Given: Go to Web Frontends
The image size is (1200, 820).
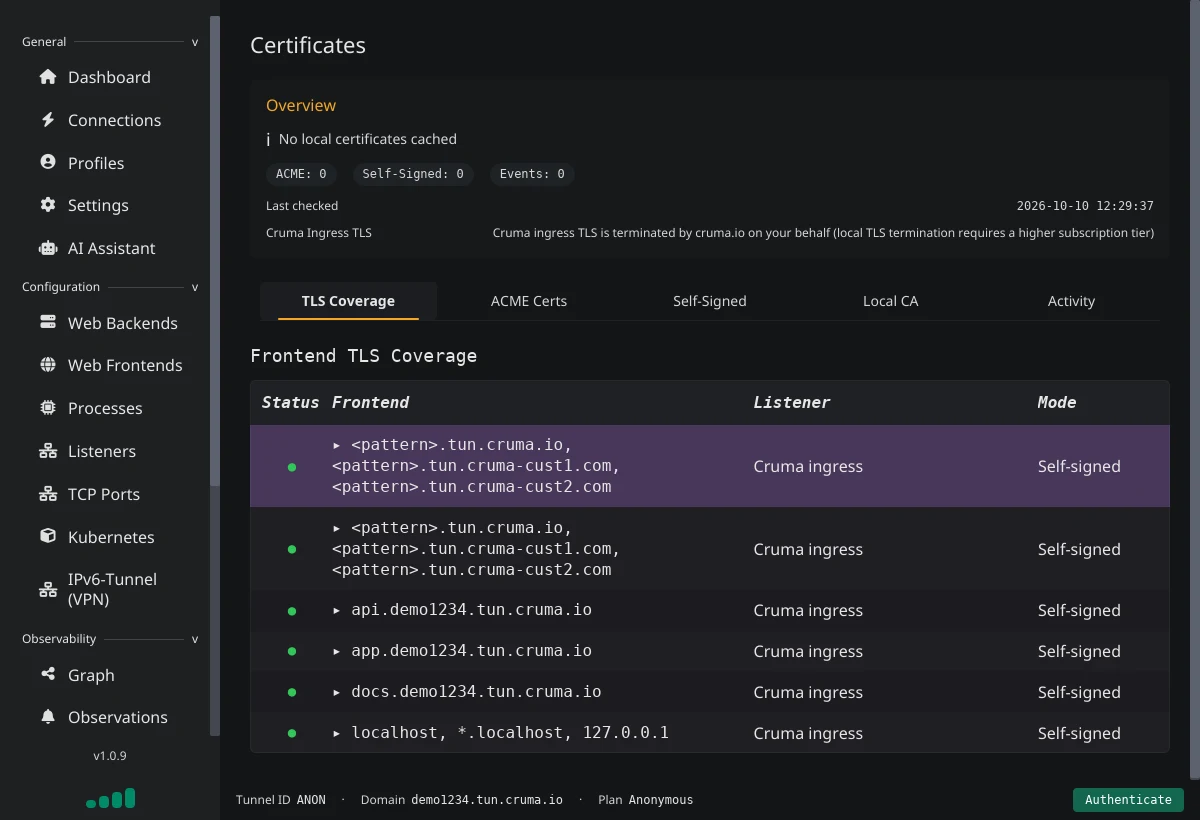Looking at the screenshot, I should click(125, 365).
